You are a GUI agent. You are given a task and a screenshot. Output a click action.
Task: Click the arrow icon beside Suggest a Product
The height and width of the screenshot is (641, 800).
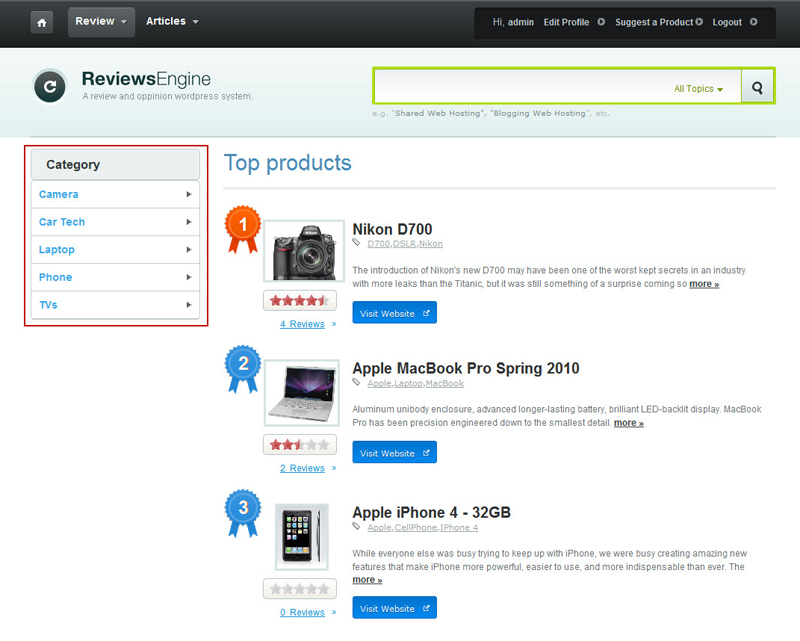[699, 22]
